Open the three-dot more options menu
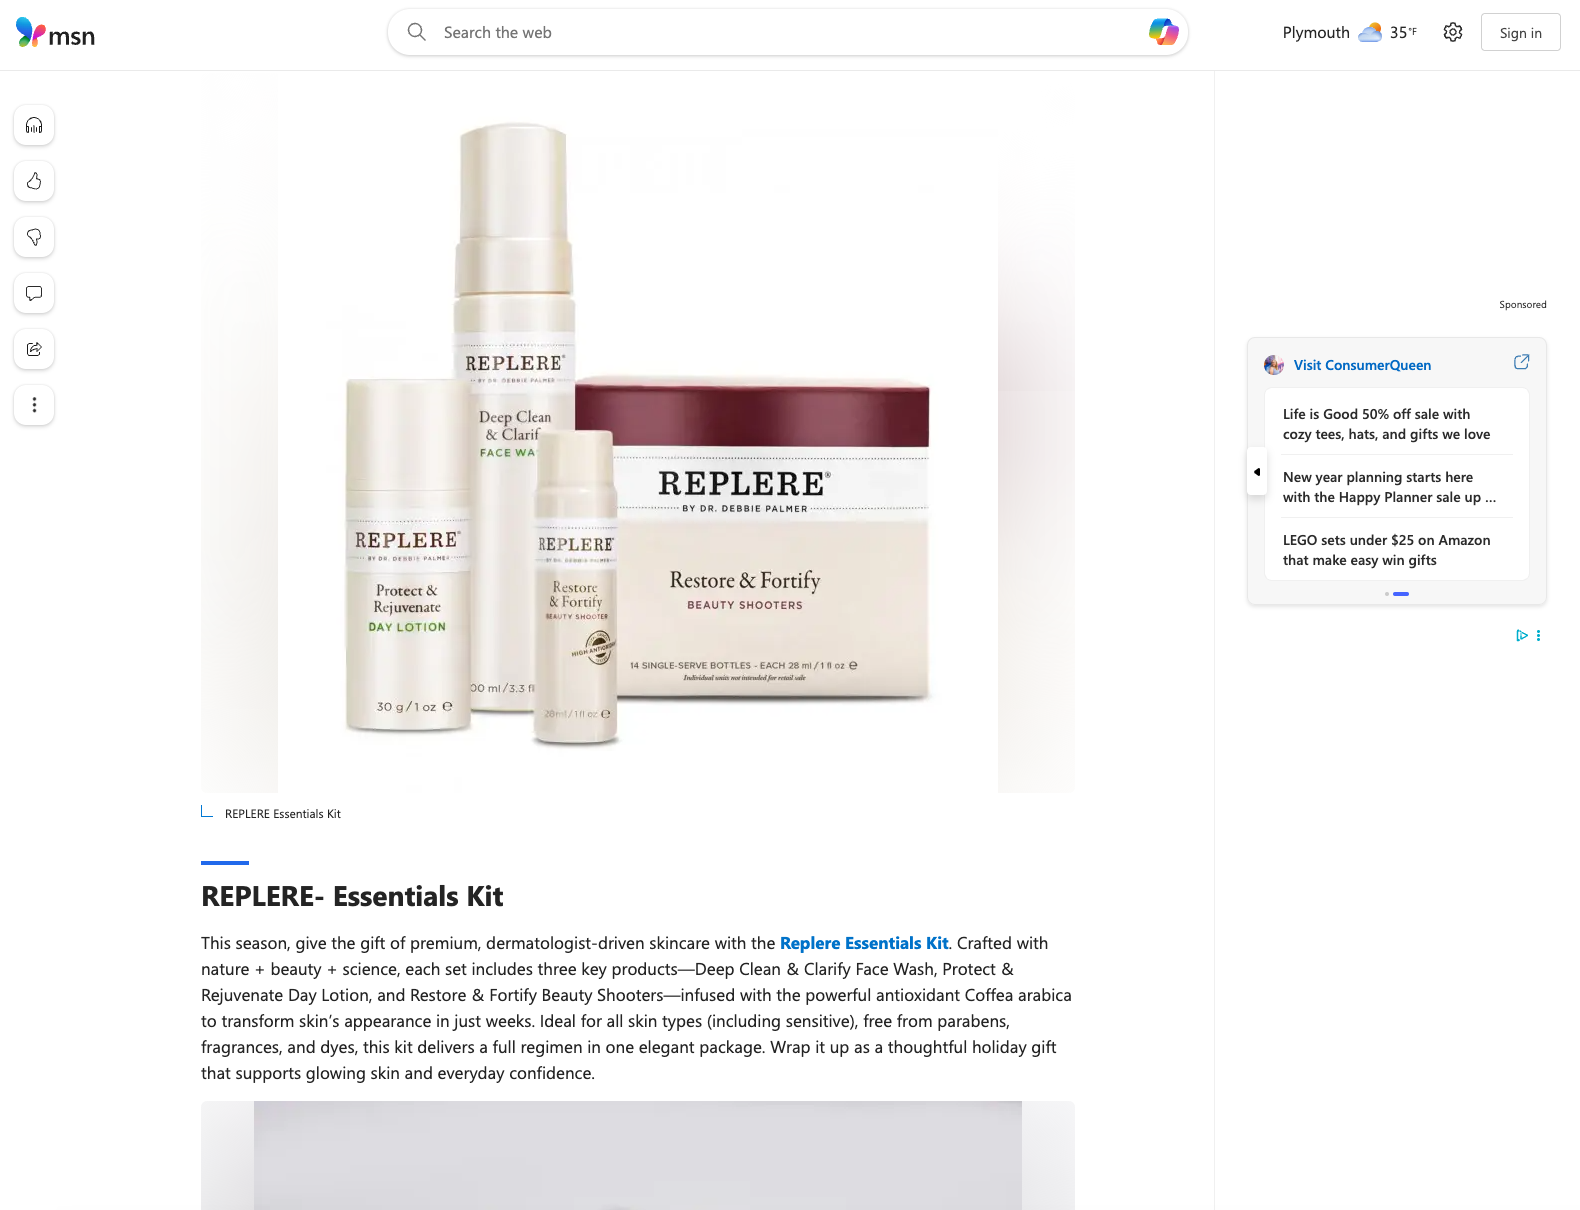Screen dimensions: 1580x1210 pyautogui.click(x=34, y=405)
